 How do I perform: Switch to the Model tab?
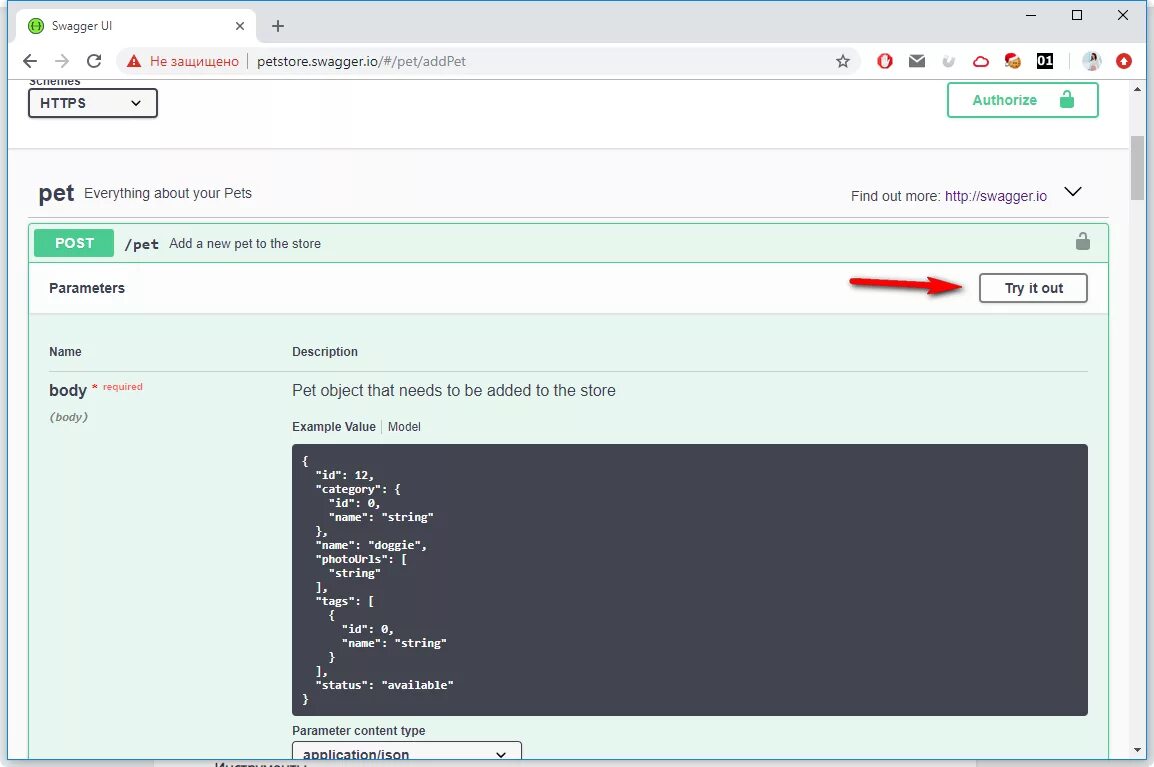pyautogui.click(x=404, y=427)
